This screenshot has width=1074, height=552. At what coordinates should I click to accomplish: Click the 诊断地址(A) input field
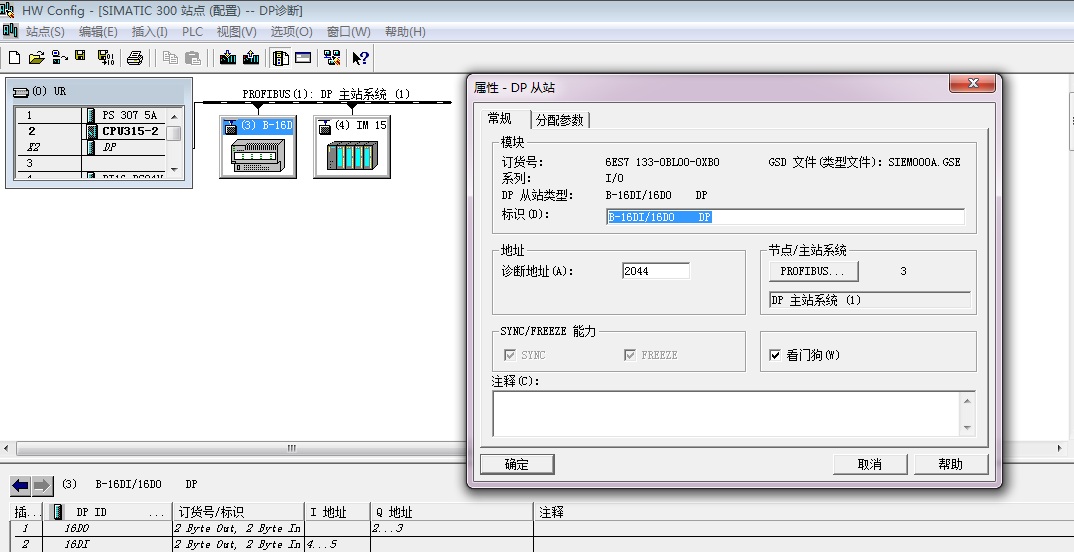pos(655,271)
